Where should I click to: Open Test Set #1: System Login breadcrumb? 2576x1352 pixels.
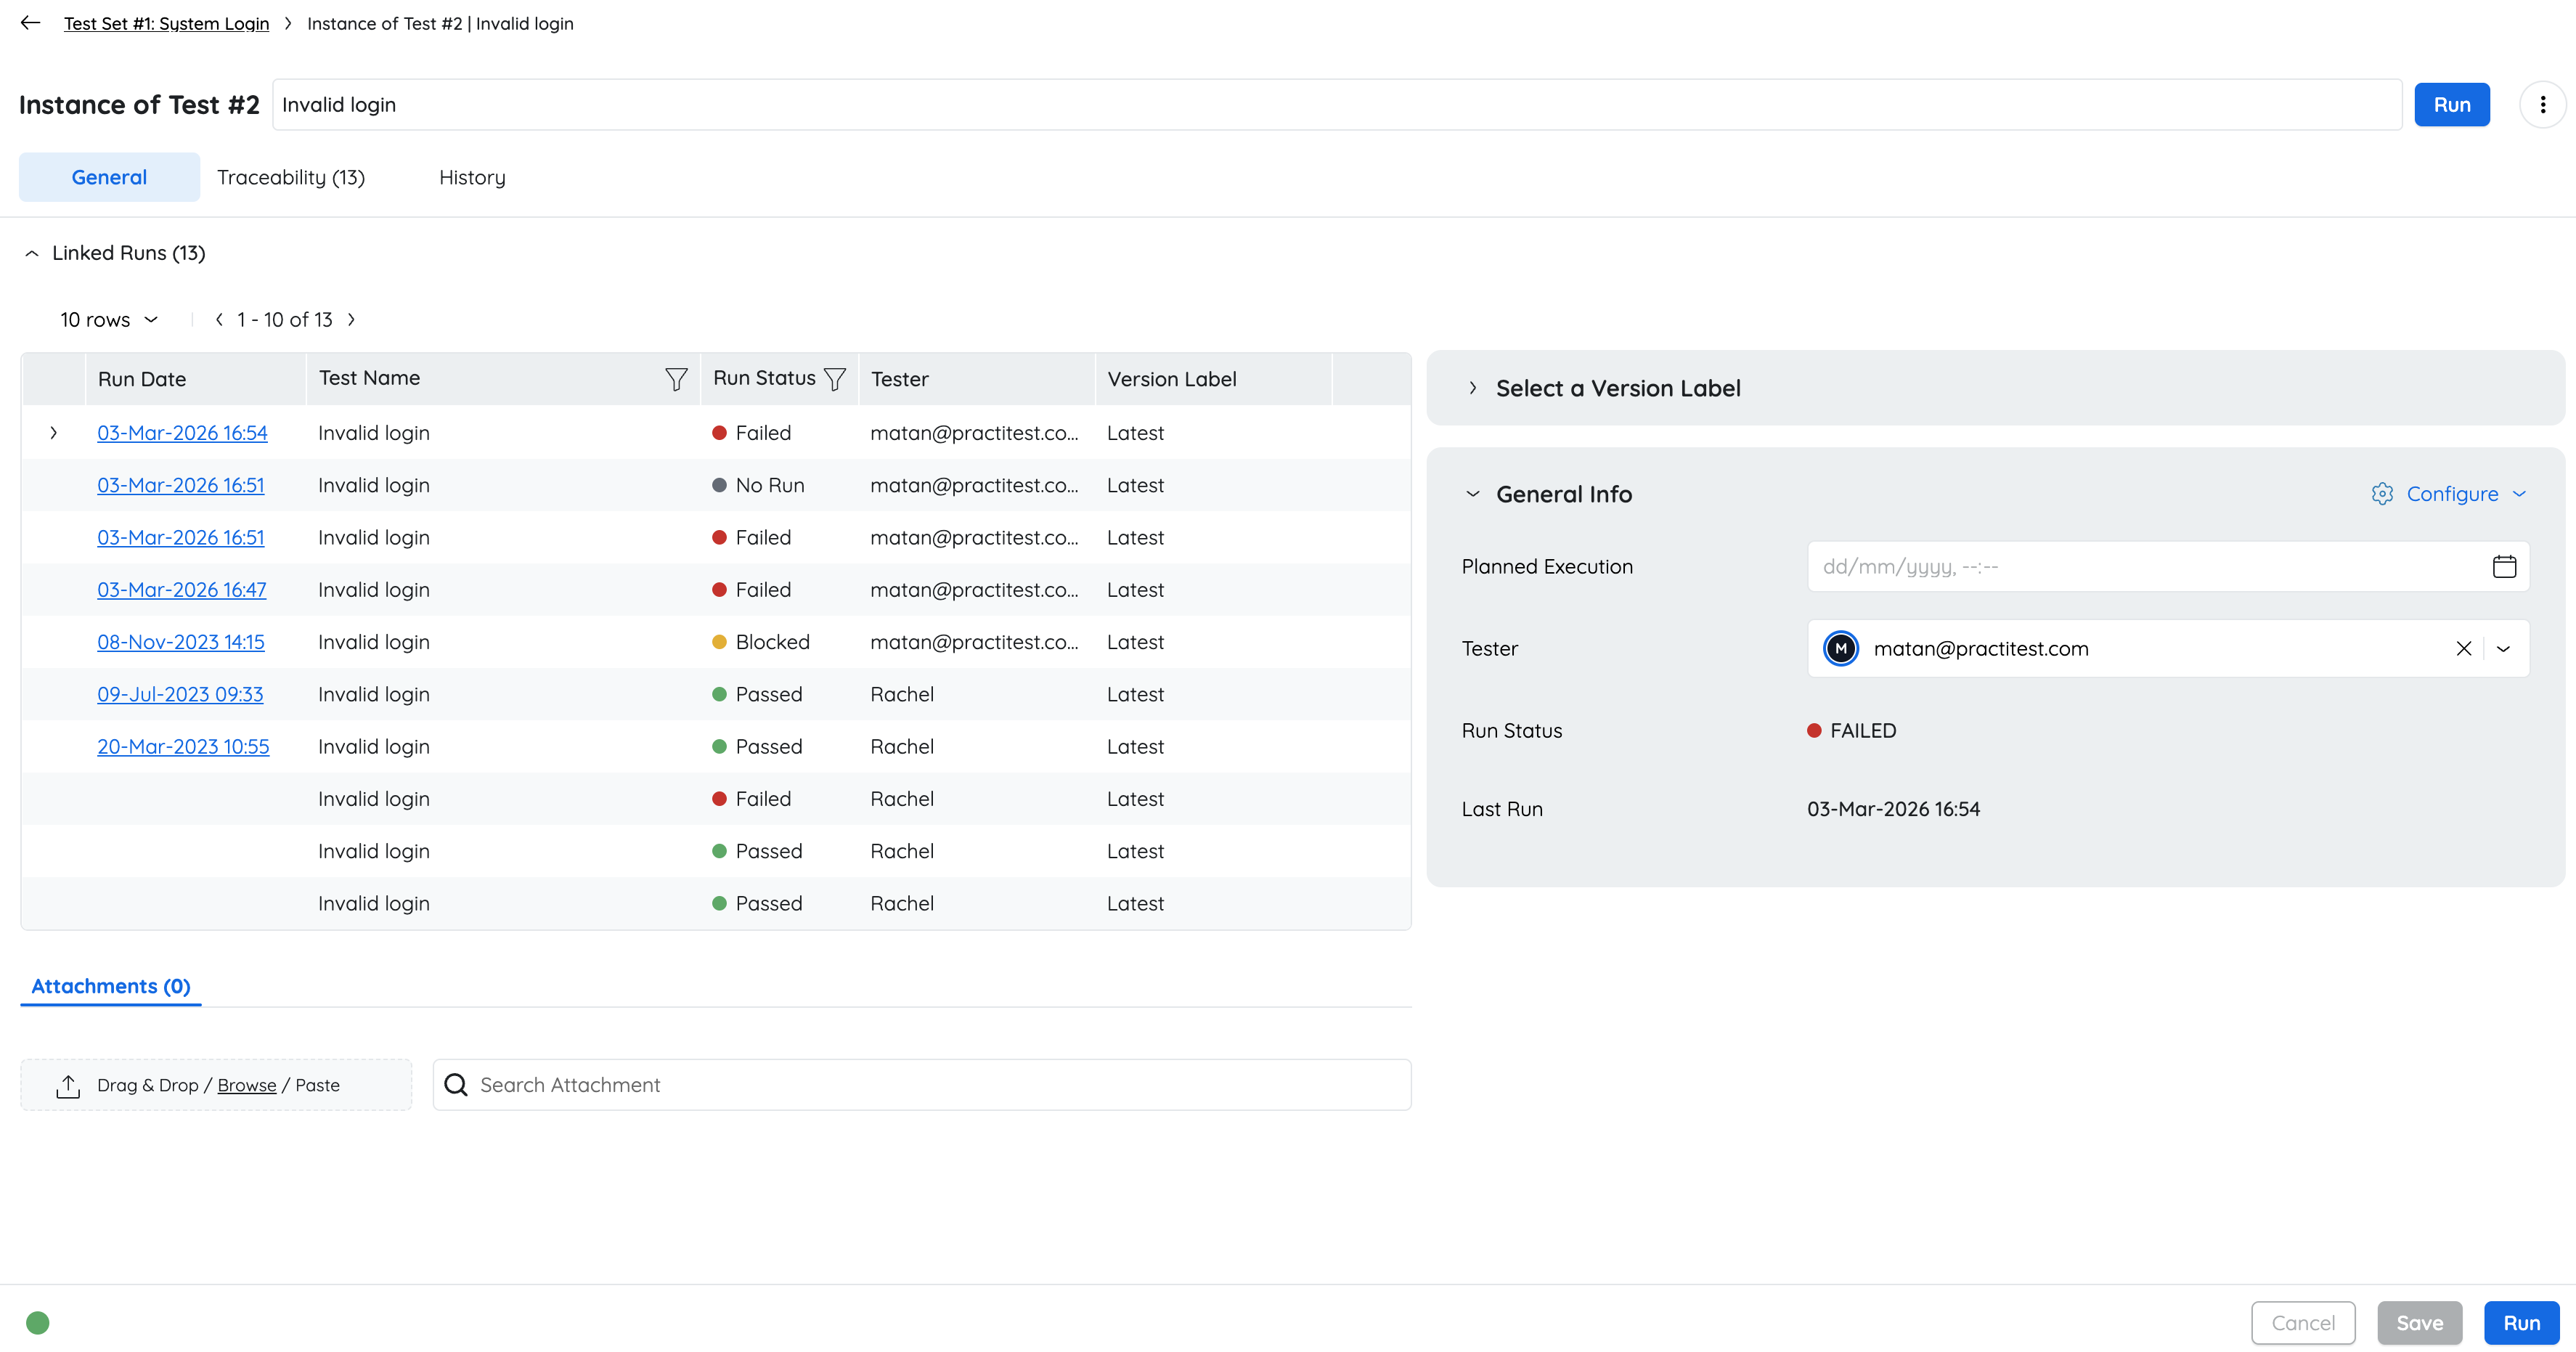click(x=166, y=23)
